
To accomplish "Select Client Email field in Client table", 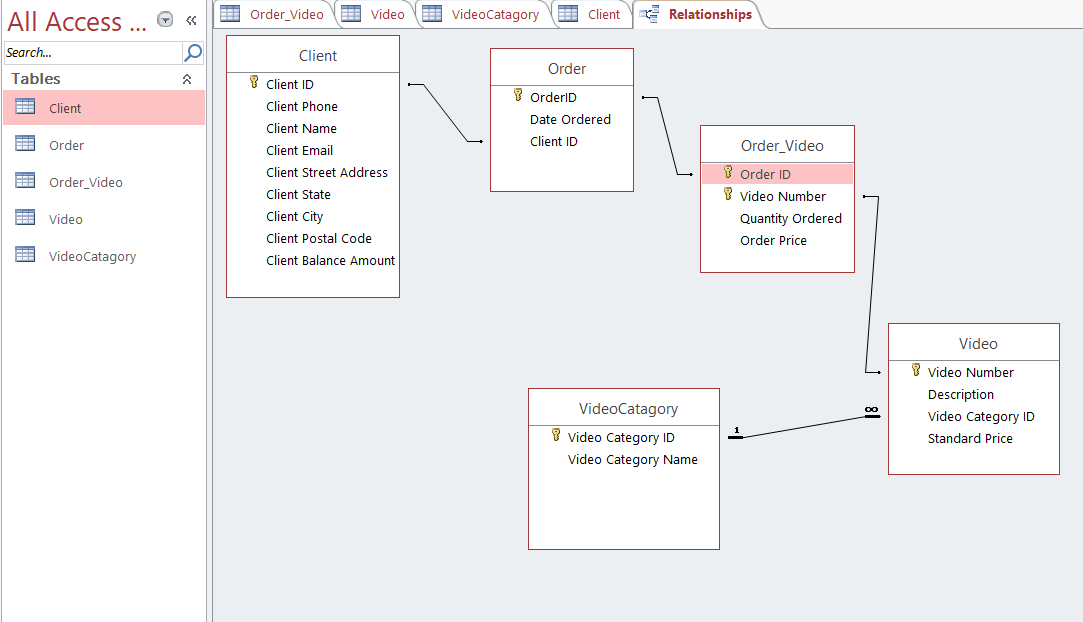I will pos(299,150).
